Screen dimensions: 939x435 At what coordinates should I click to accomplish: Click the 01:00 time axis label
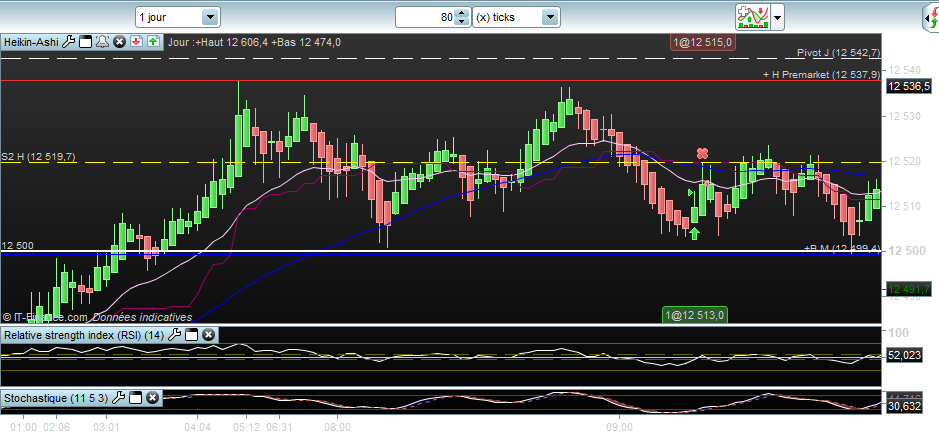24,427
